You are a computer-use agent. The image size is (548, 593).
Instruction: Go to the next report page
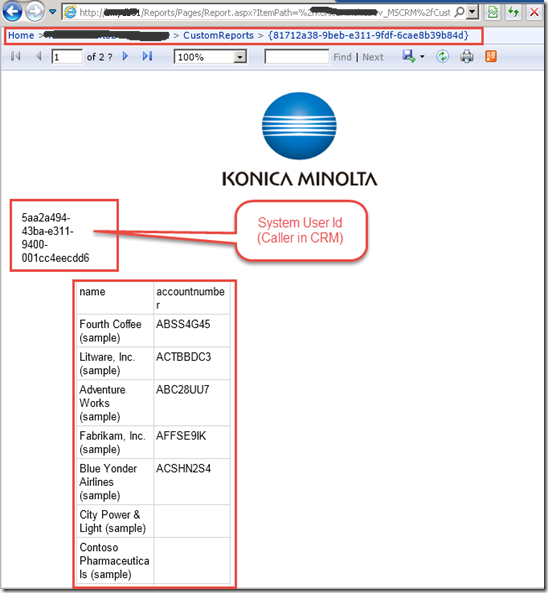click(x=125, y=56)
